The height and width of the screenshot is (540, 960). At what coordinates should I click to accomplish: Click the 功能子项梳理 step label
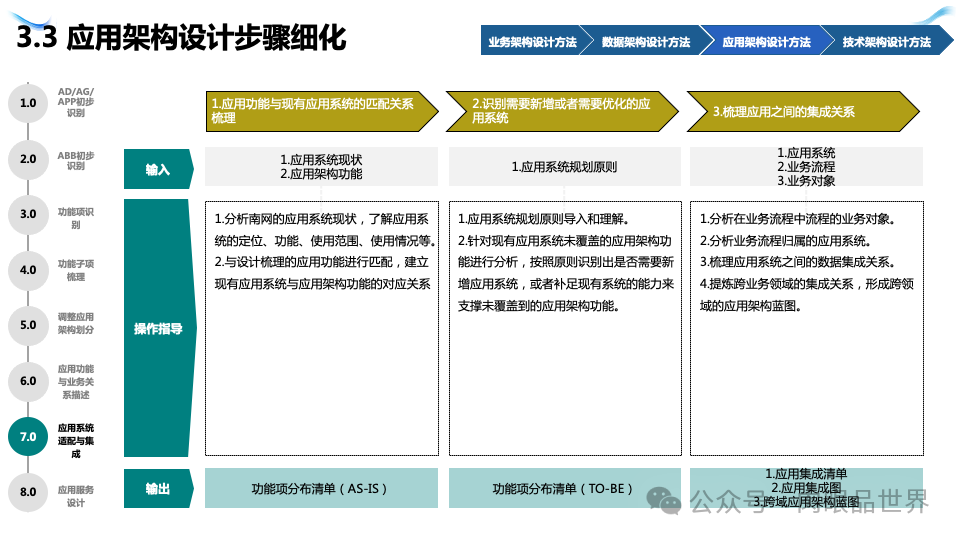point(76,270)
